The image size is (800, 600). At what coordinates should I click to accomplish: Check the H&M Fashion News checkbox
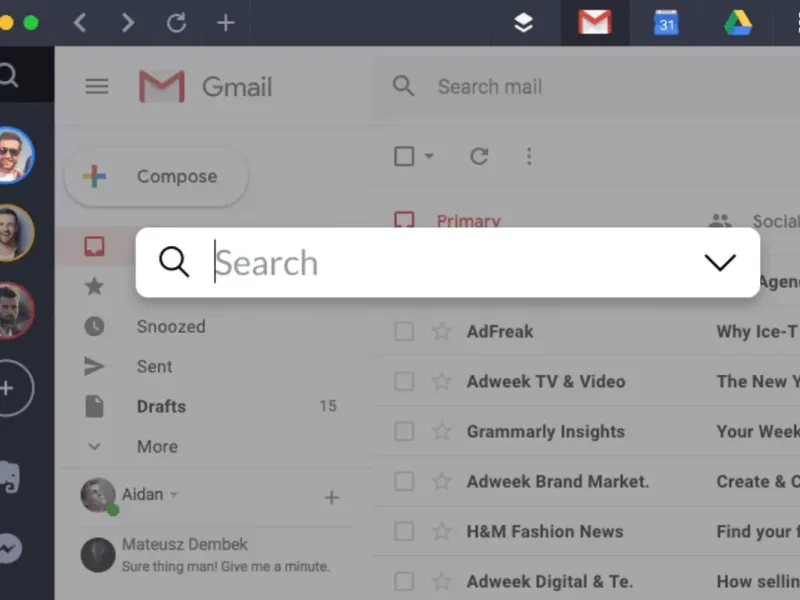pos(404,532)
